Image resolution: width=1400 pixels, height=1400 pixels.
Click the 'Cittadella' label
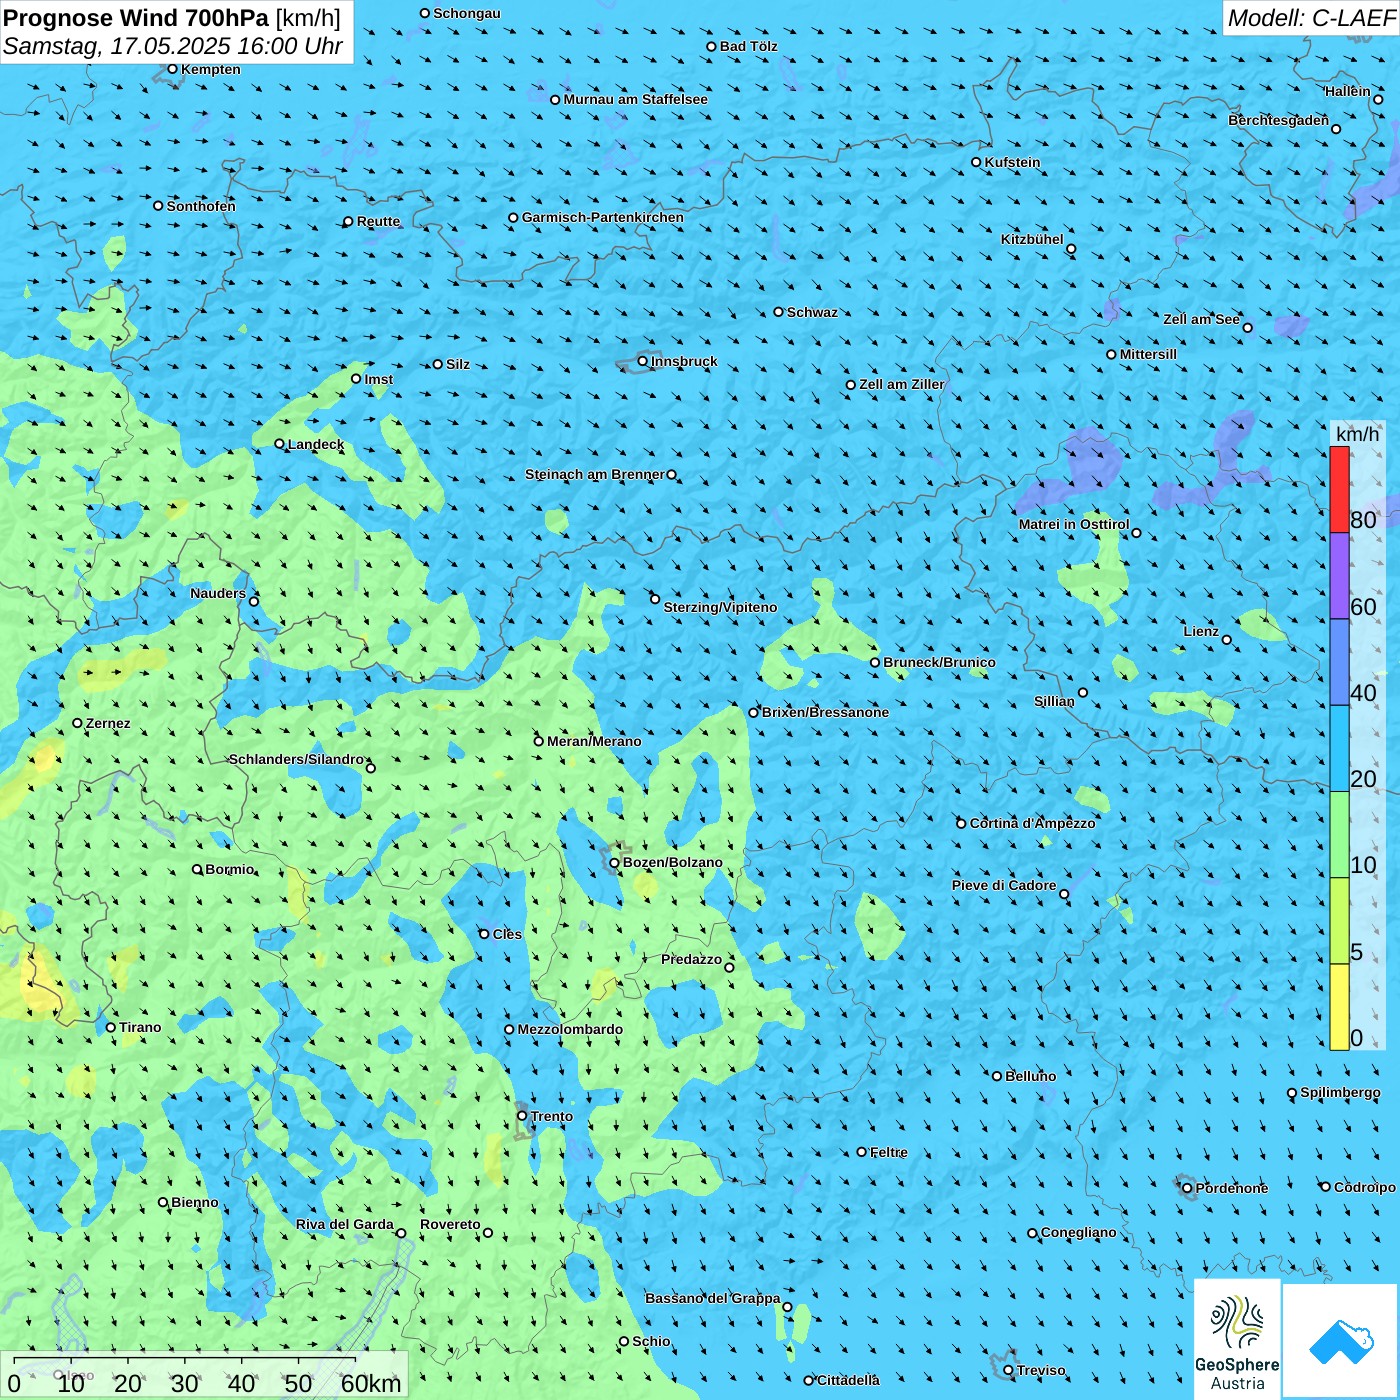pos(848,1380)
